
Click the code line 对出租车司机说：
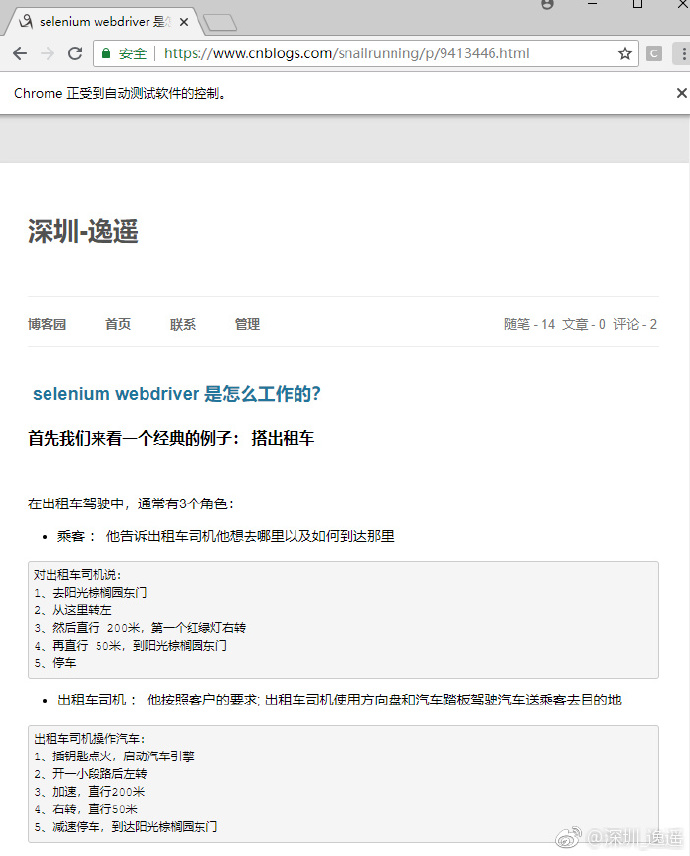78,575
